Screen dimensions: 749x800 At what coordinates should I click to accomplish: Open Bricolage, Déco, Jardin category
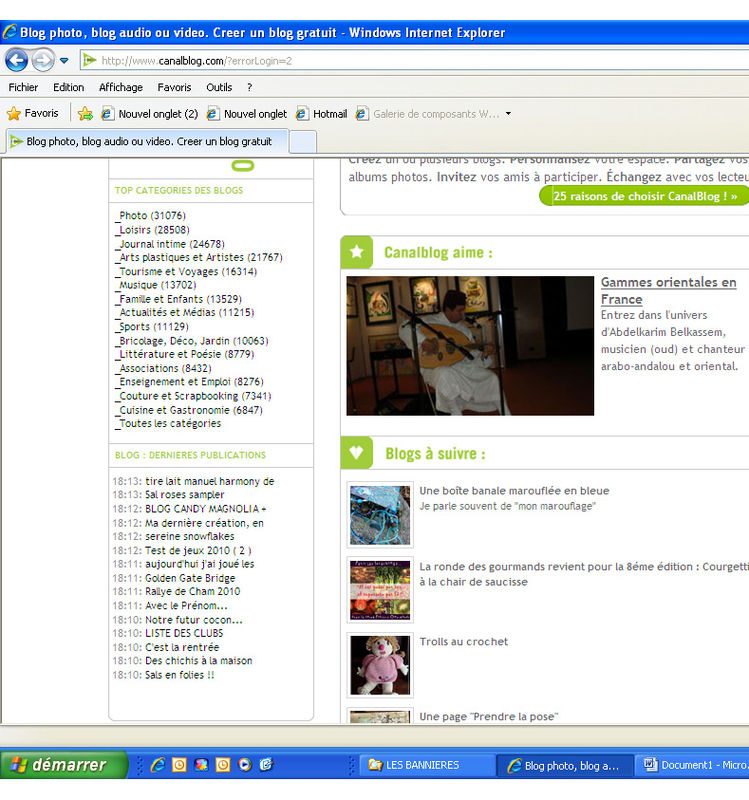[x=193, y=341]
